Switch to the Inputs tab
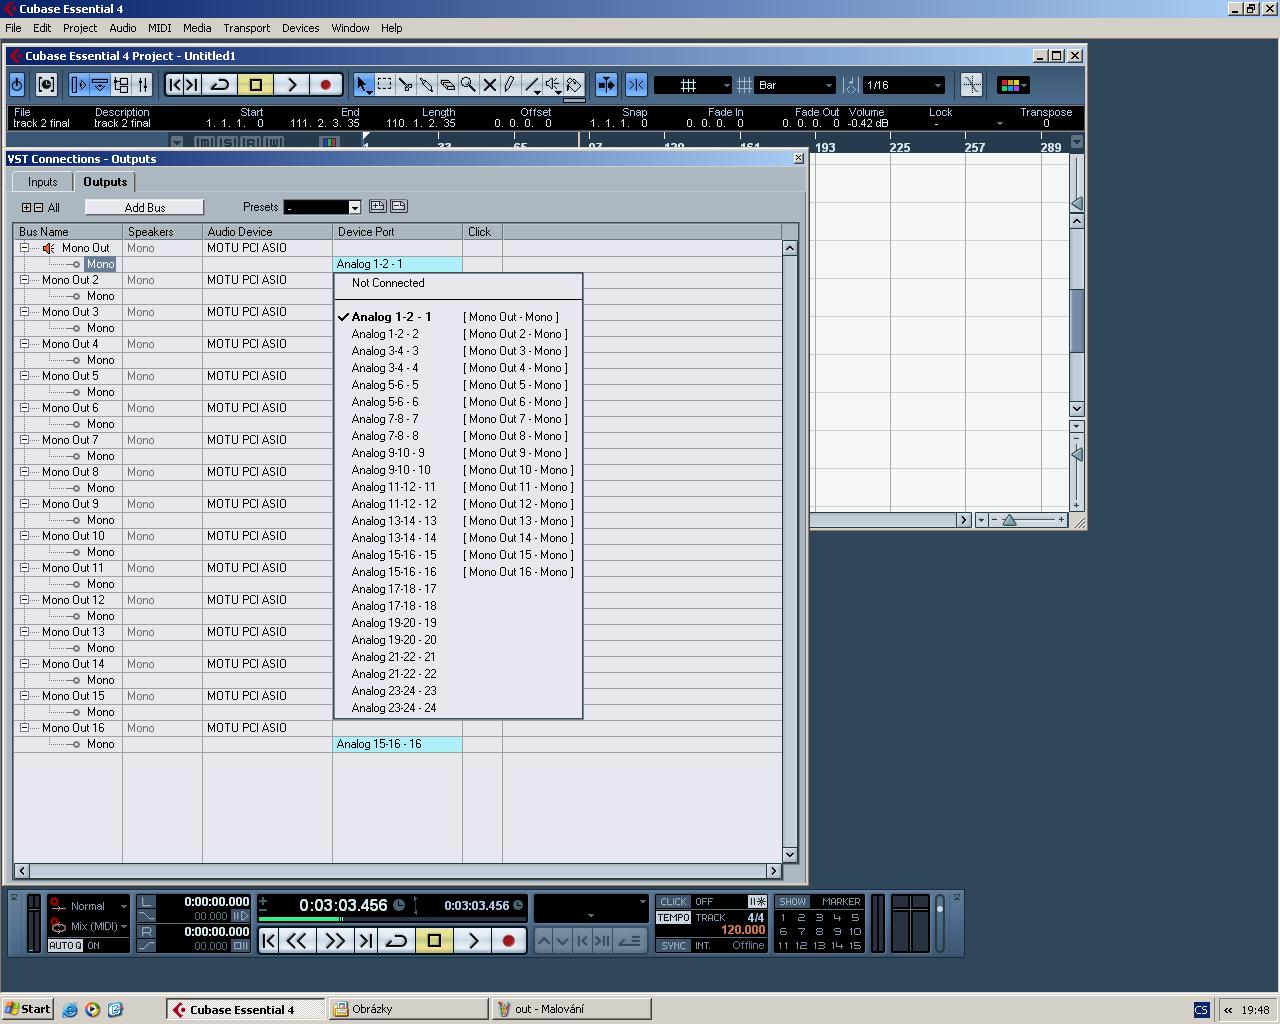Viewport: 1280px width, 1024px height. pos(42,182)
